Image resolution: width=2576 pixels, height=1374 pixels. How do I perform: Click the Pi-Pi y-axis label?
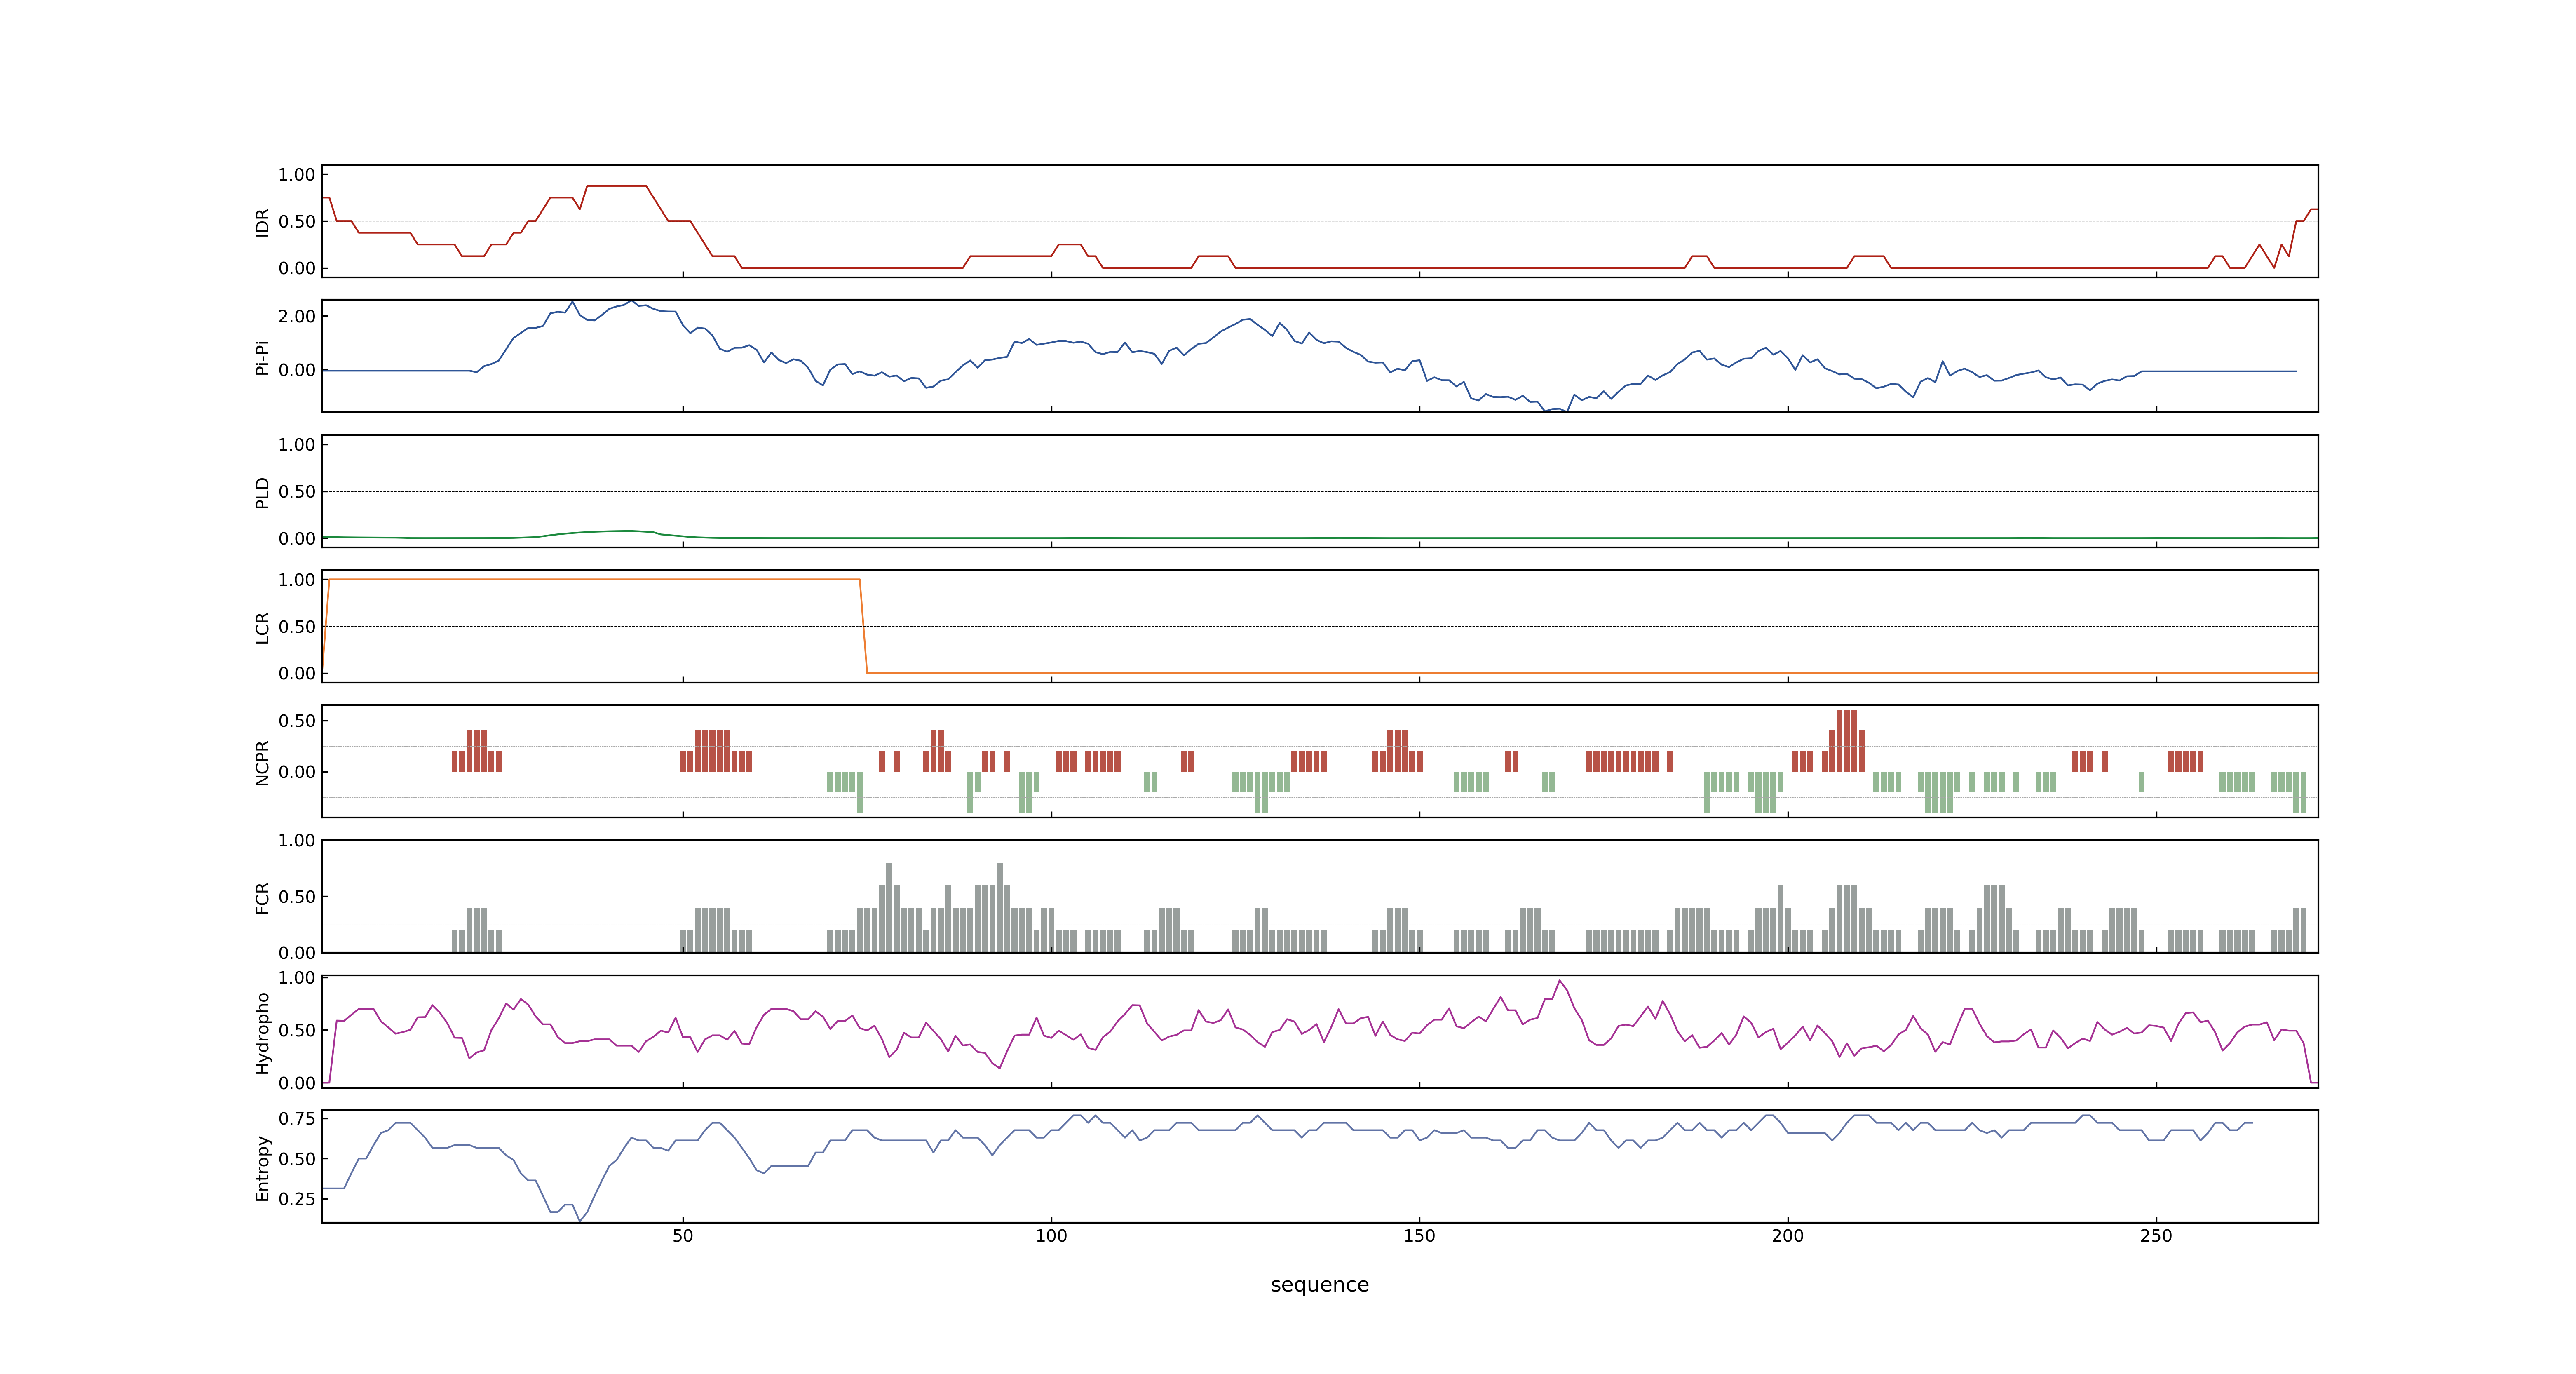[262, 357]
